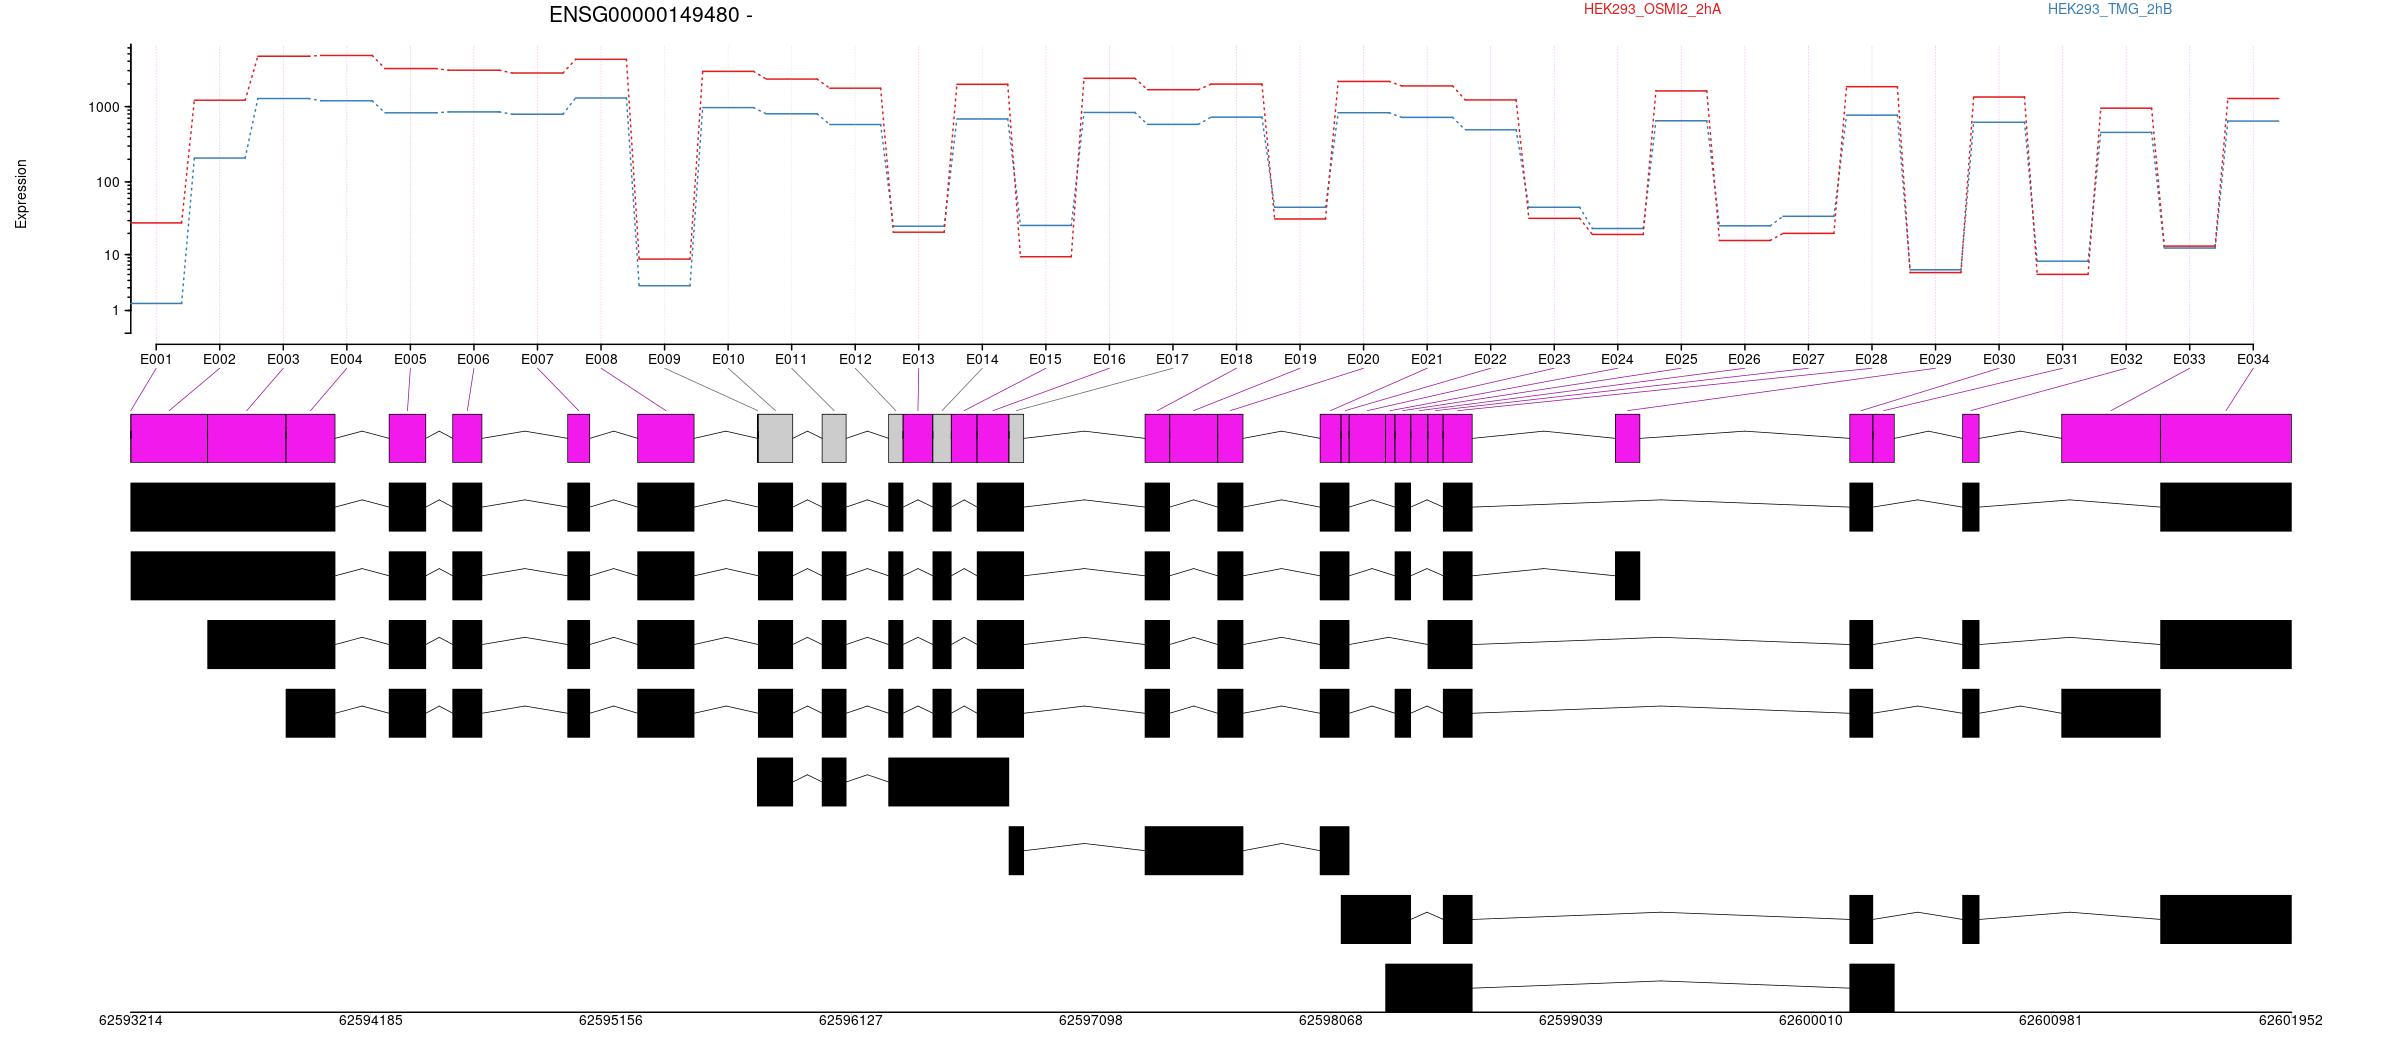Viewport: 2400px width, 1040px height.
Task: Click exon label E026
Action: pyautogui.click(x=1744, y=359)
